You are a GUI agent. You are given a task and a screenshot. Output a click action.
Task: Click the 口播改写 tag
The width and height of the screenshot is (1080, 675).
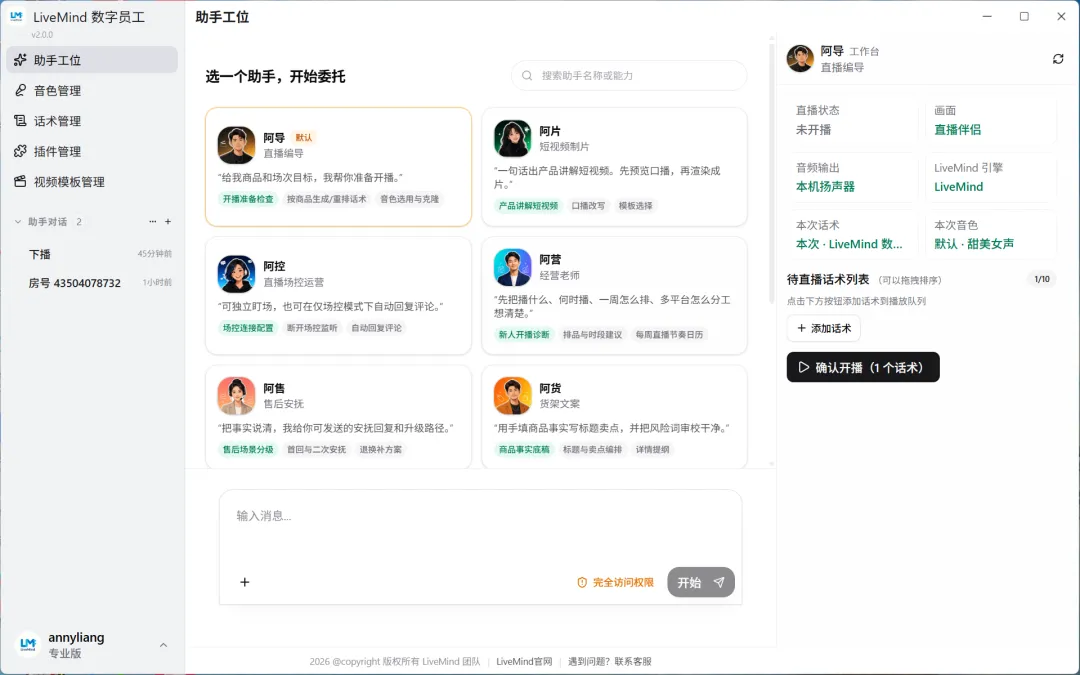click(588, 205)
